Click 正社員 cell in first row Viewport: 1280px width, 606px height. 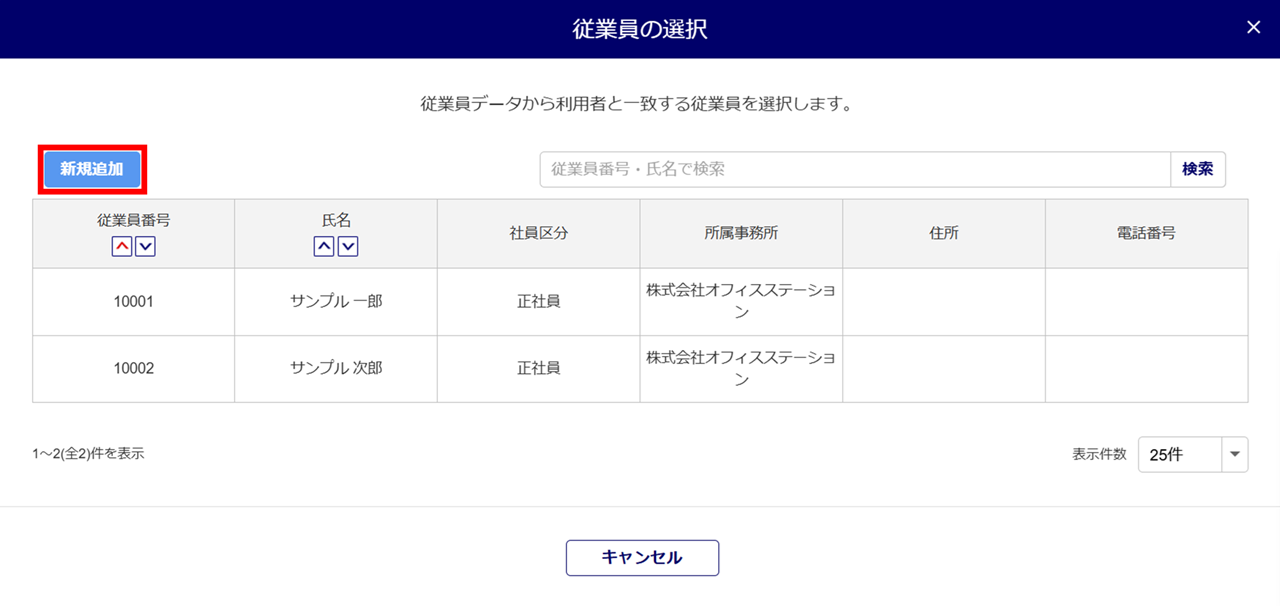[x=538, y=301]
